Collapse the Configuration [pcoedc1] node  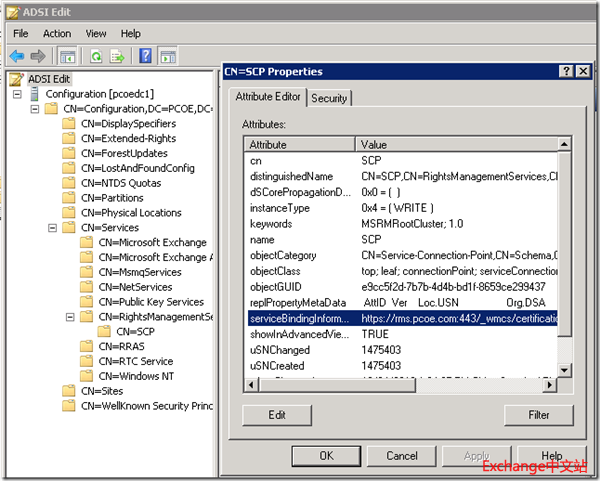tap(18, 94)
